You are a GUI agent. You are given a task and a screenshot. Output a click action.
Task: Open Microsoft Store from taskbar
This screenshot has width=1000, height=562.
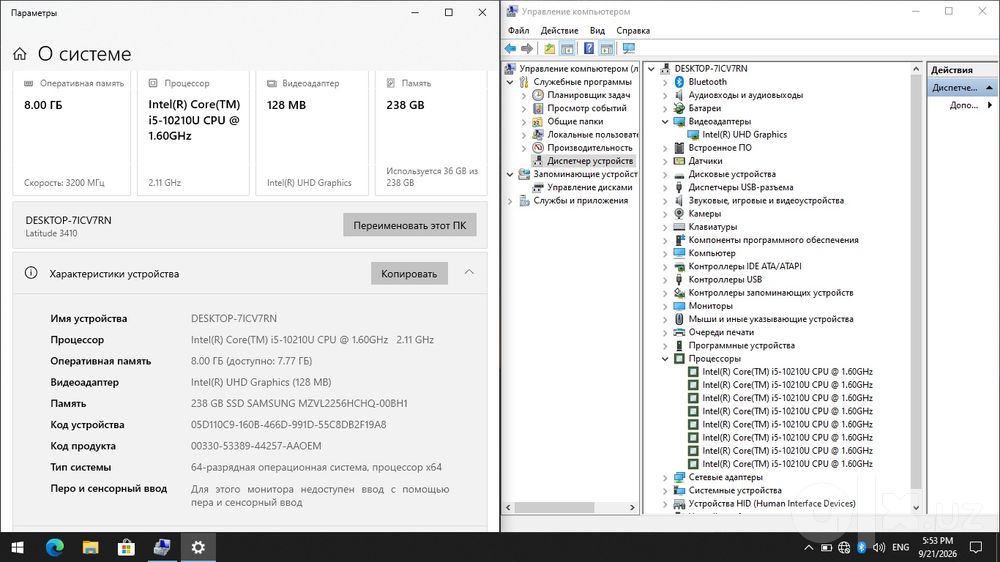(126, 547)
